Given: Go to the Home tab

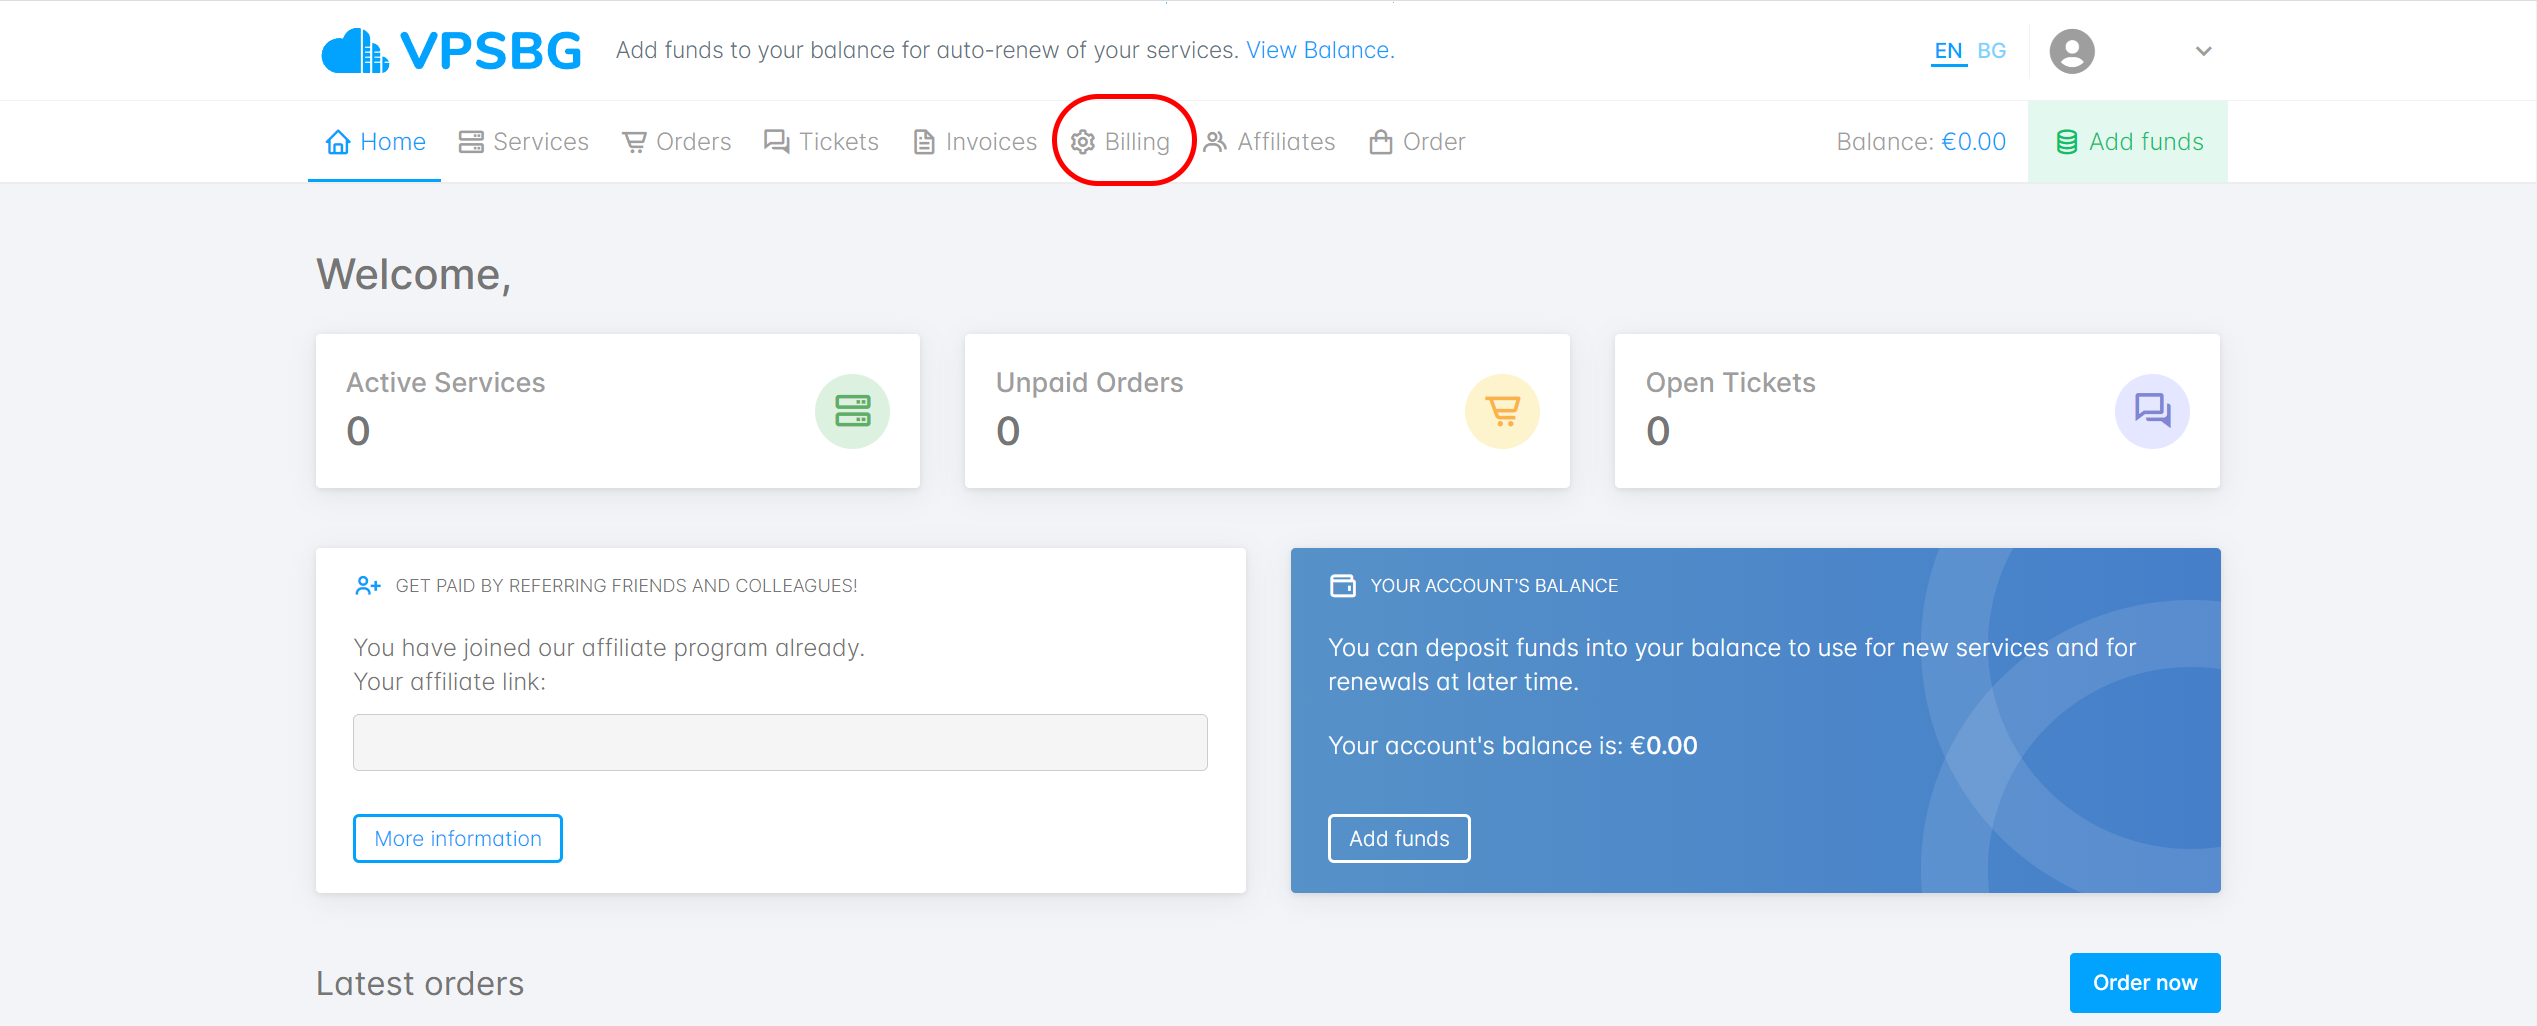Looking at the screenshot, I should coord(375,142).
